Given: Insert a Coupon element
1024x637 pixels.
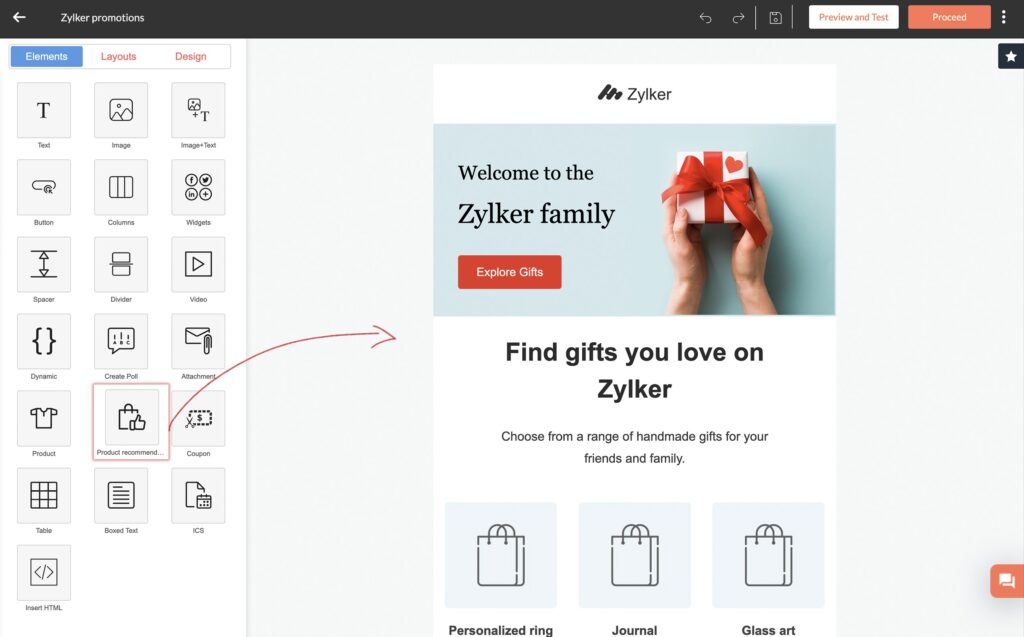Looking at the screenshot, I should coord(198,420).
